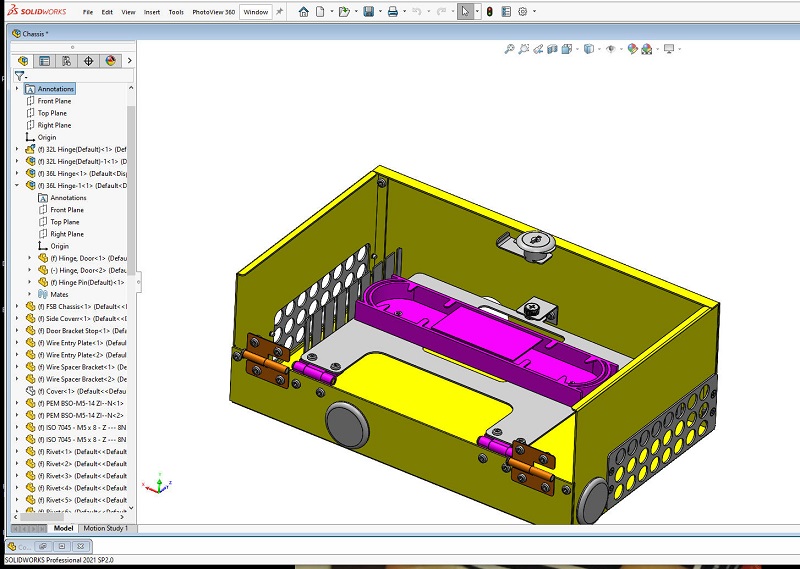Open the View menu

point(128,12)
